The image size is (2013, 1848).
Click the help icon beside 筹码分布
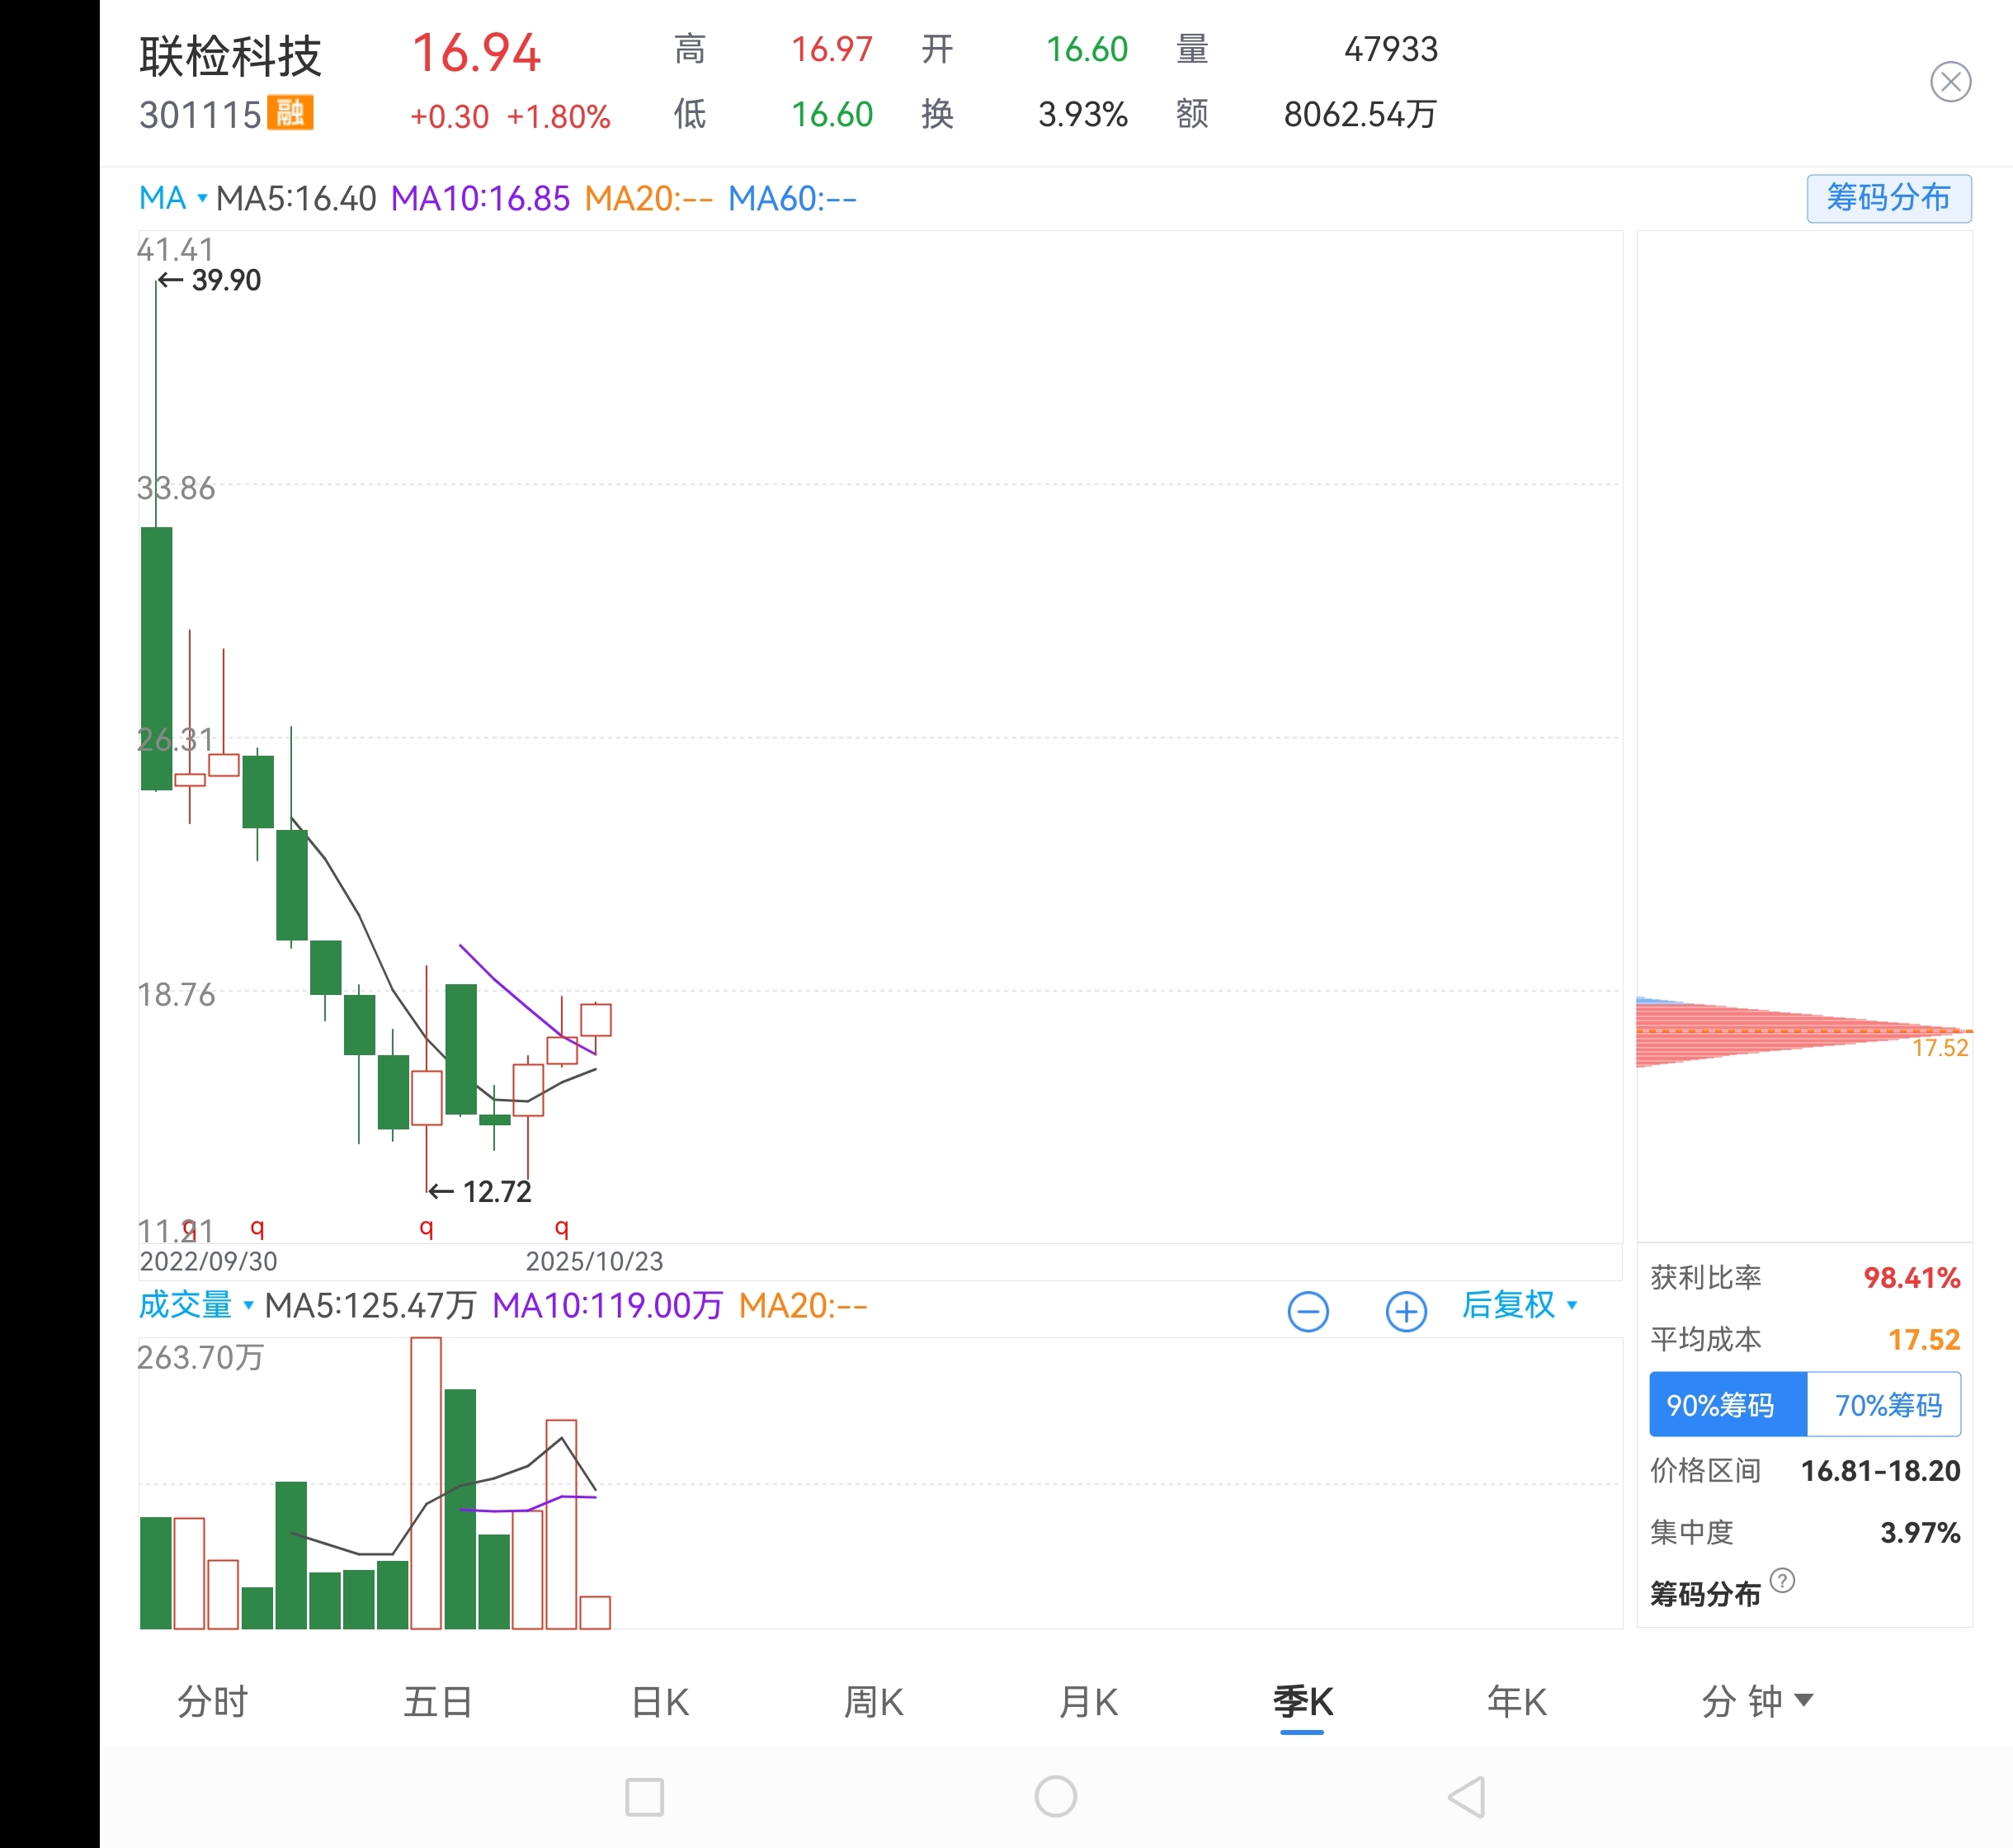(x=1781, y=1580)
